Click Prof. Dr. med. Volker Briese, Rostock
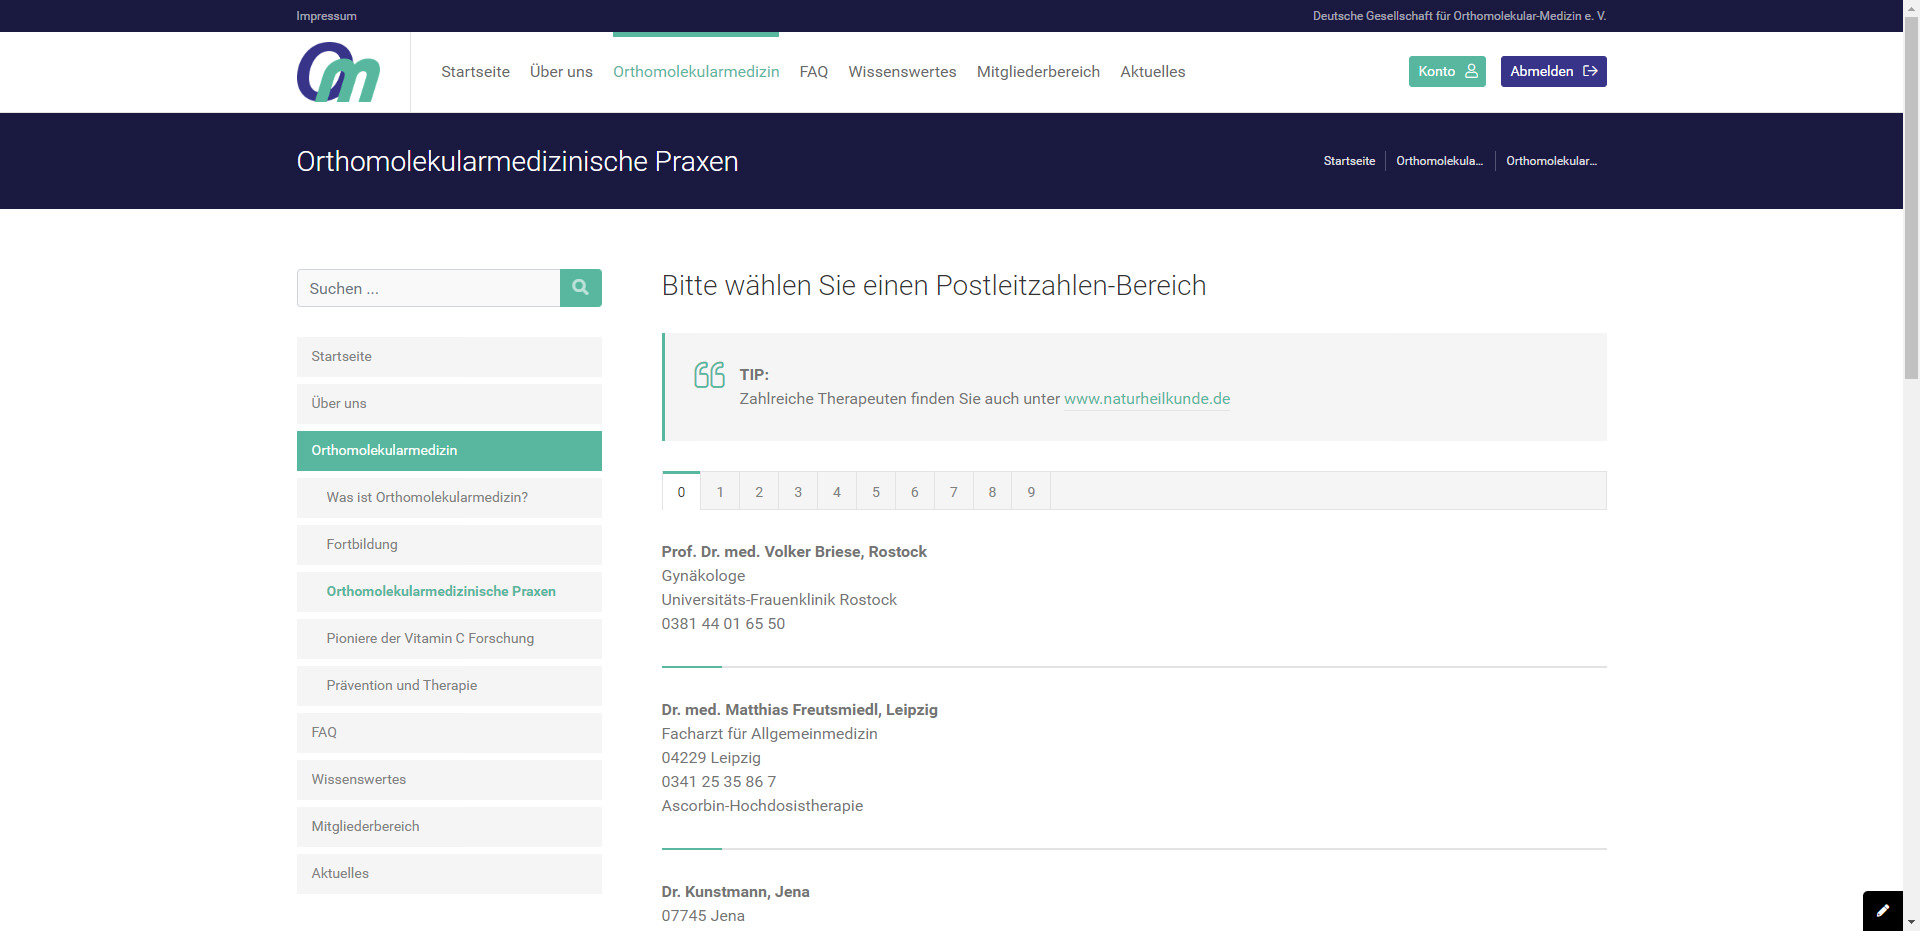Image resolution: width=1920 pixels, height=931 pixels. coord(794,552)
